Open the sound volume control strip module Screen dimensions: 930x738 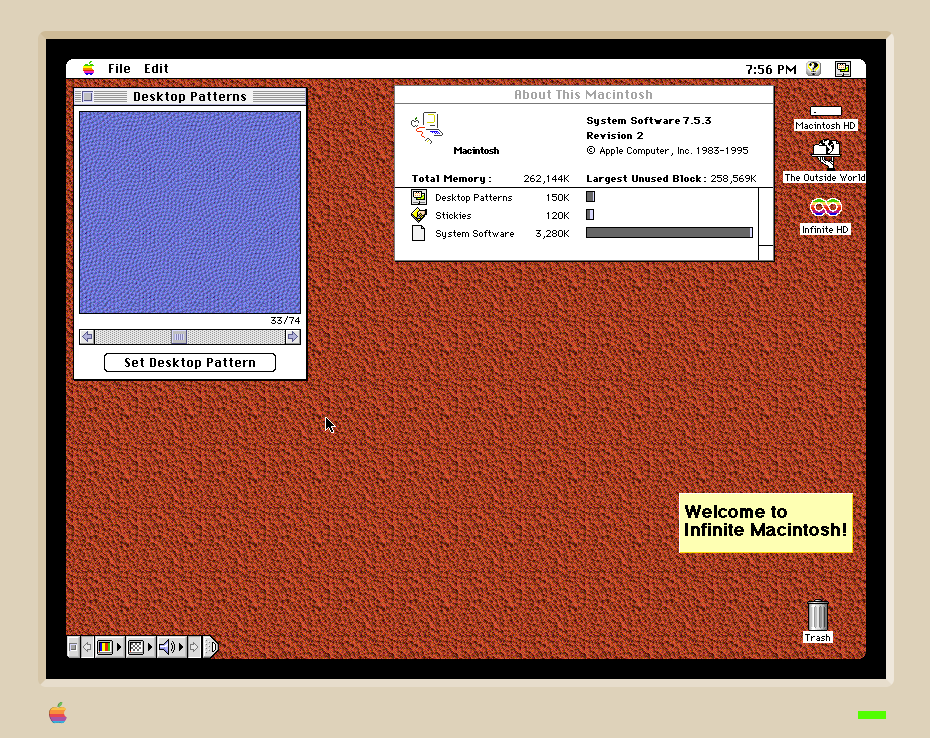coord(167,647)
